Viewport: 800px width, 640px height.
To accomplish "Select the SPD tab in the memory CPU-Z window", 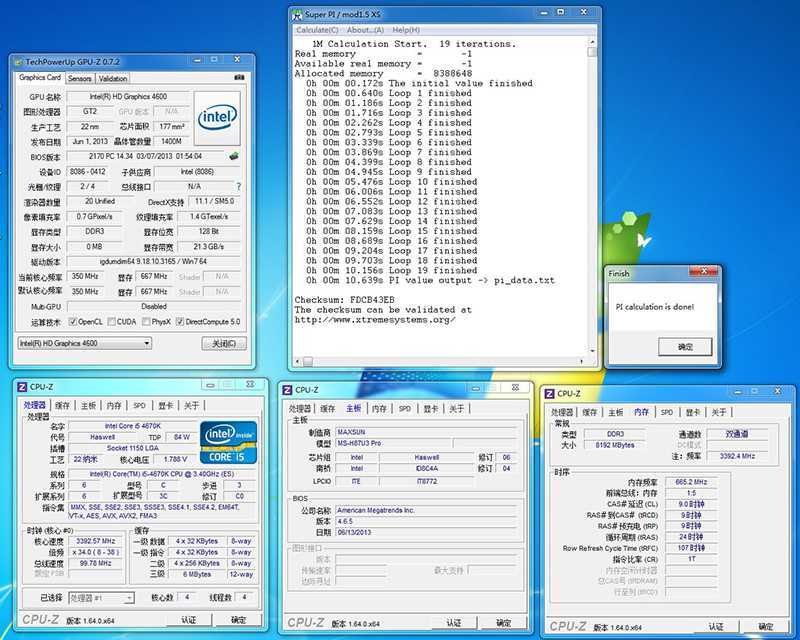I will (x=666, y=412).
